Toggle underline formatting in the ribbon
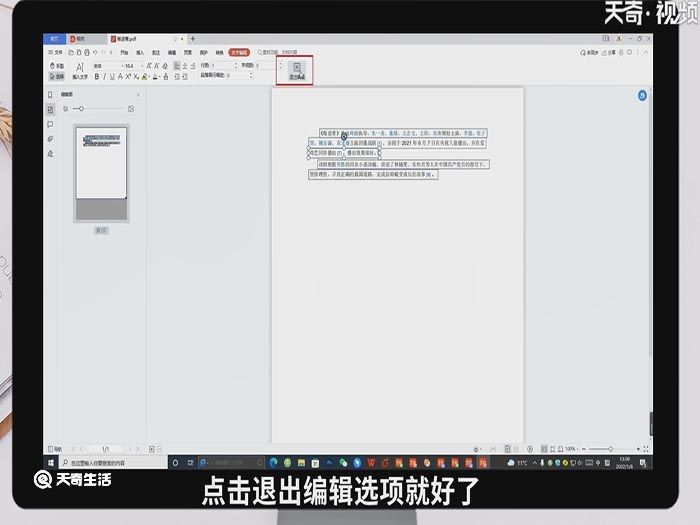 112,77
